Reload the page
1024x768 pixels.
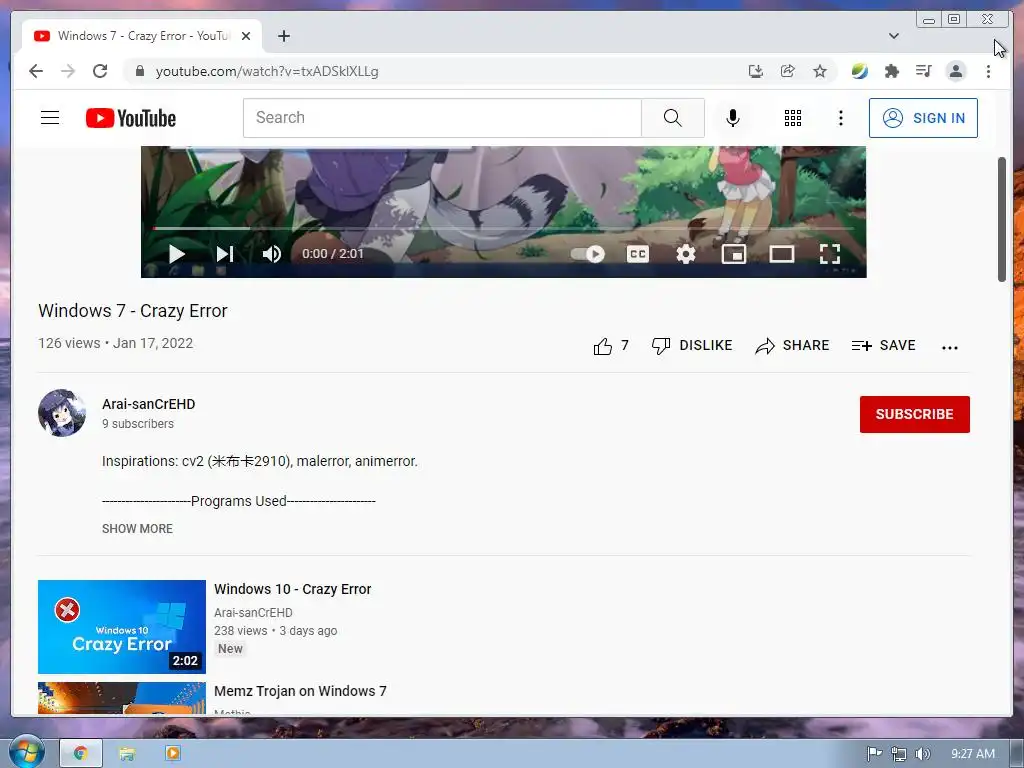100,71
